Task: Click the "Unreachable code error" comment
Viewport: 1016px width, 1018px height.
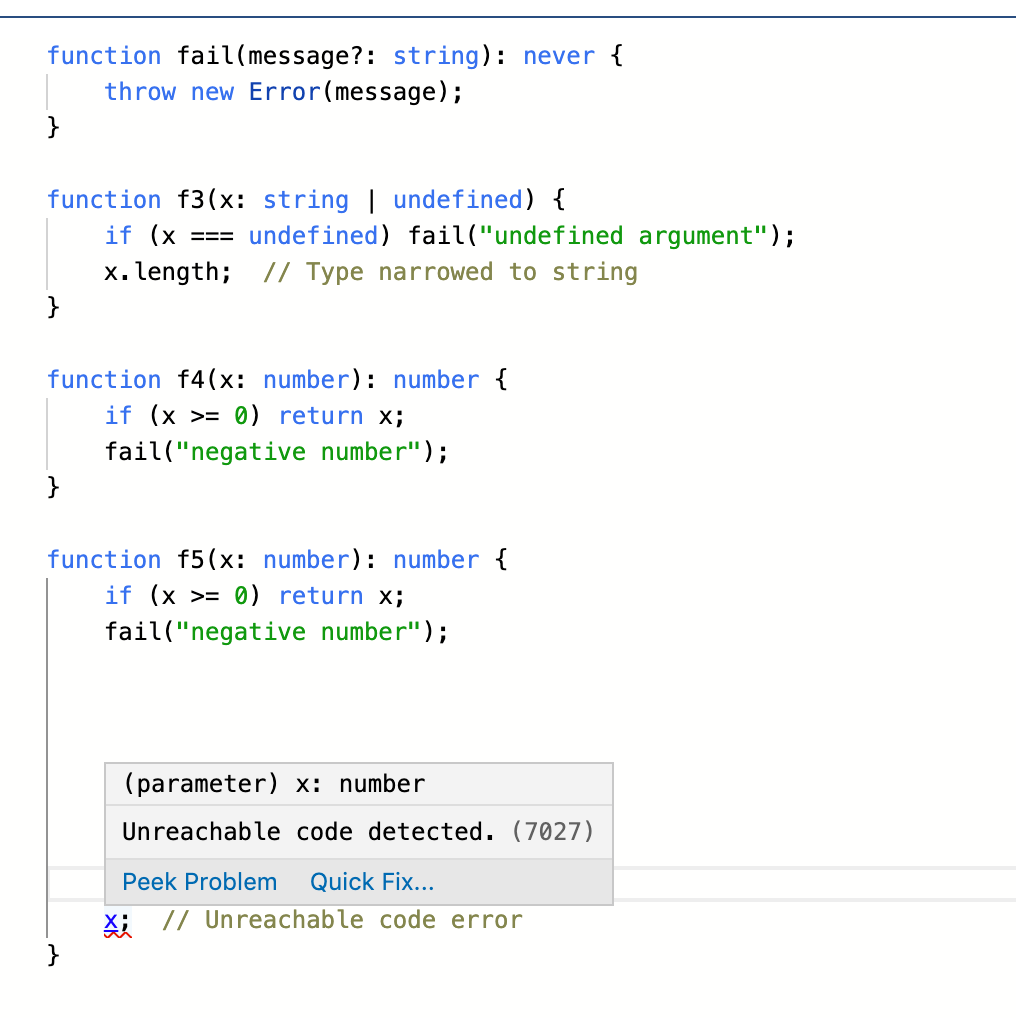Action: (342, 920)
